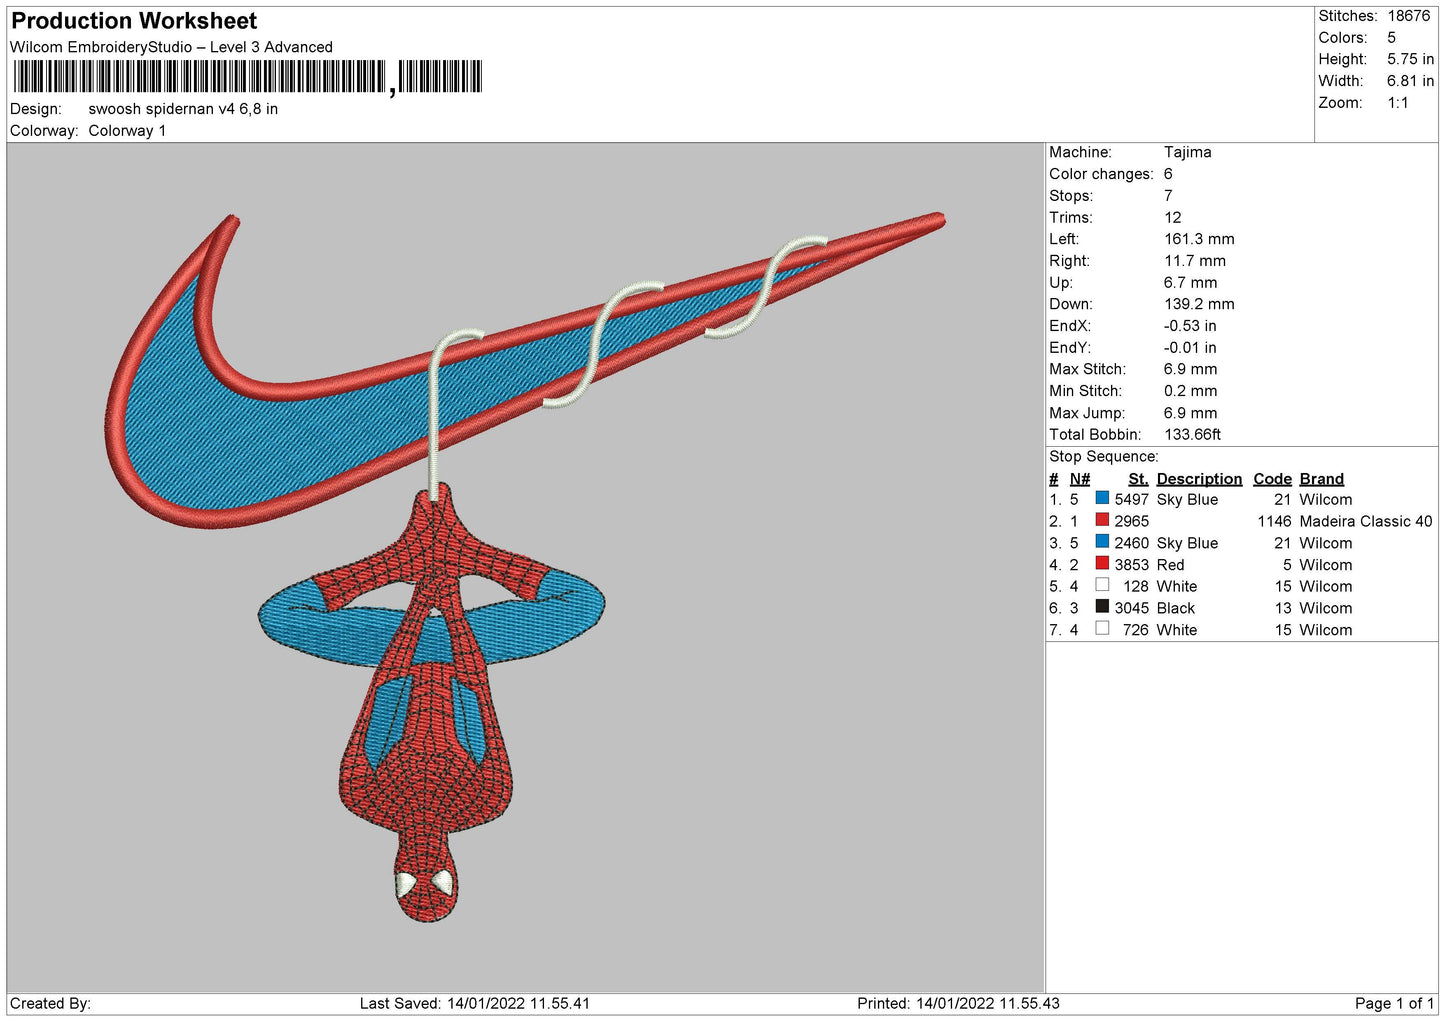Check the White color box for stop 7
The width and height of the screenshot is (1445, 1021).
coord(1102,628)
